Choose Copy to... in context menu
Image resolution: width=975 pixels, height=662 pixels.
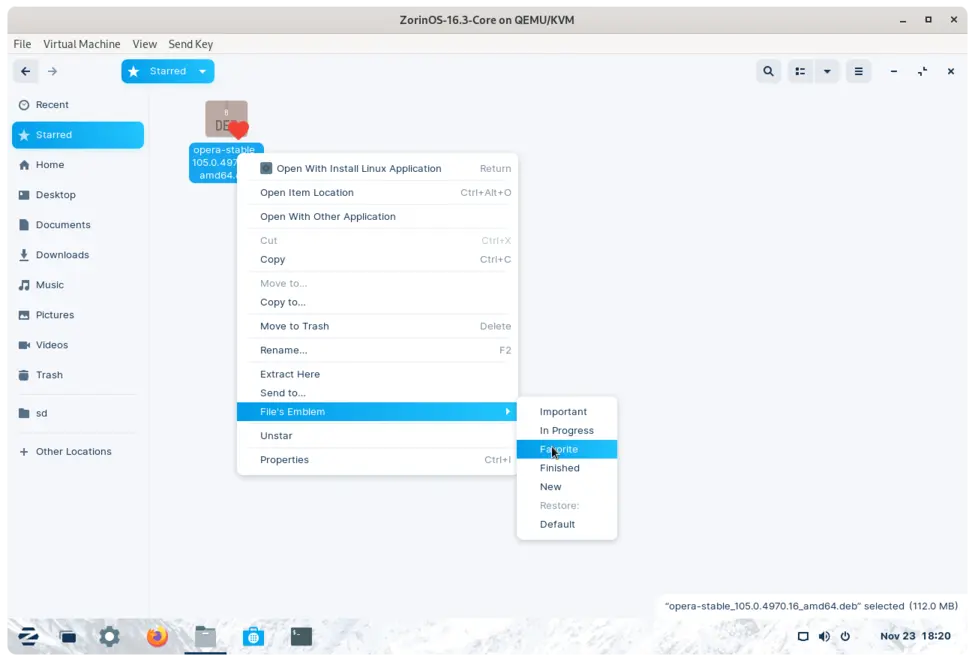tap(377, 302)
